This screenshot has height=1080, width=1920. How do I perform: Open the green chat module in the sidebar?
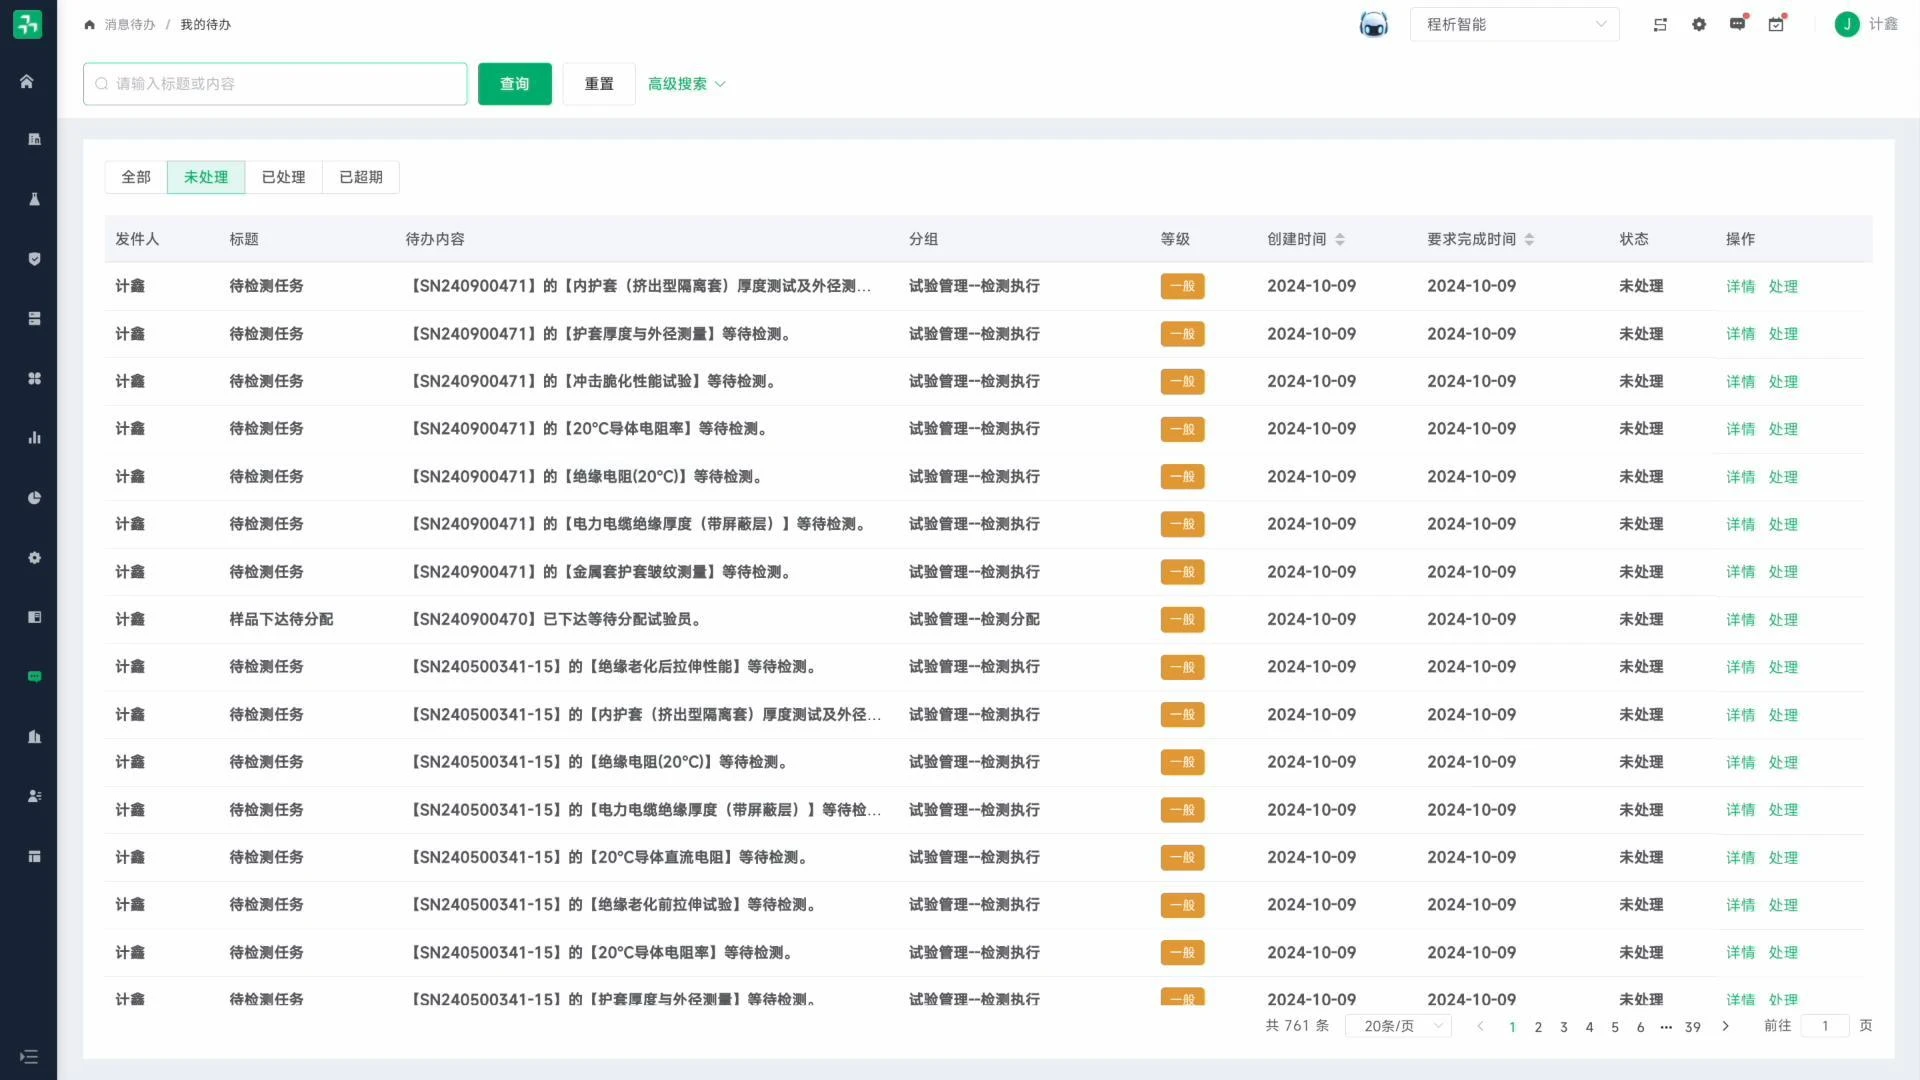34,676
